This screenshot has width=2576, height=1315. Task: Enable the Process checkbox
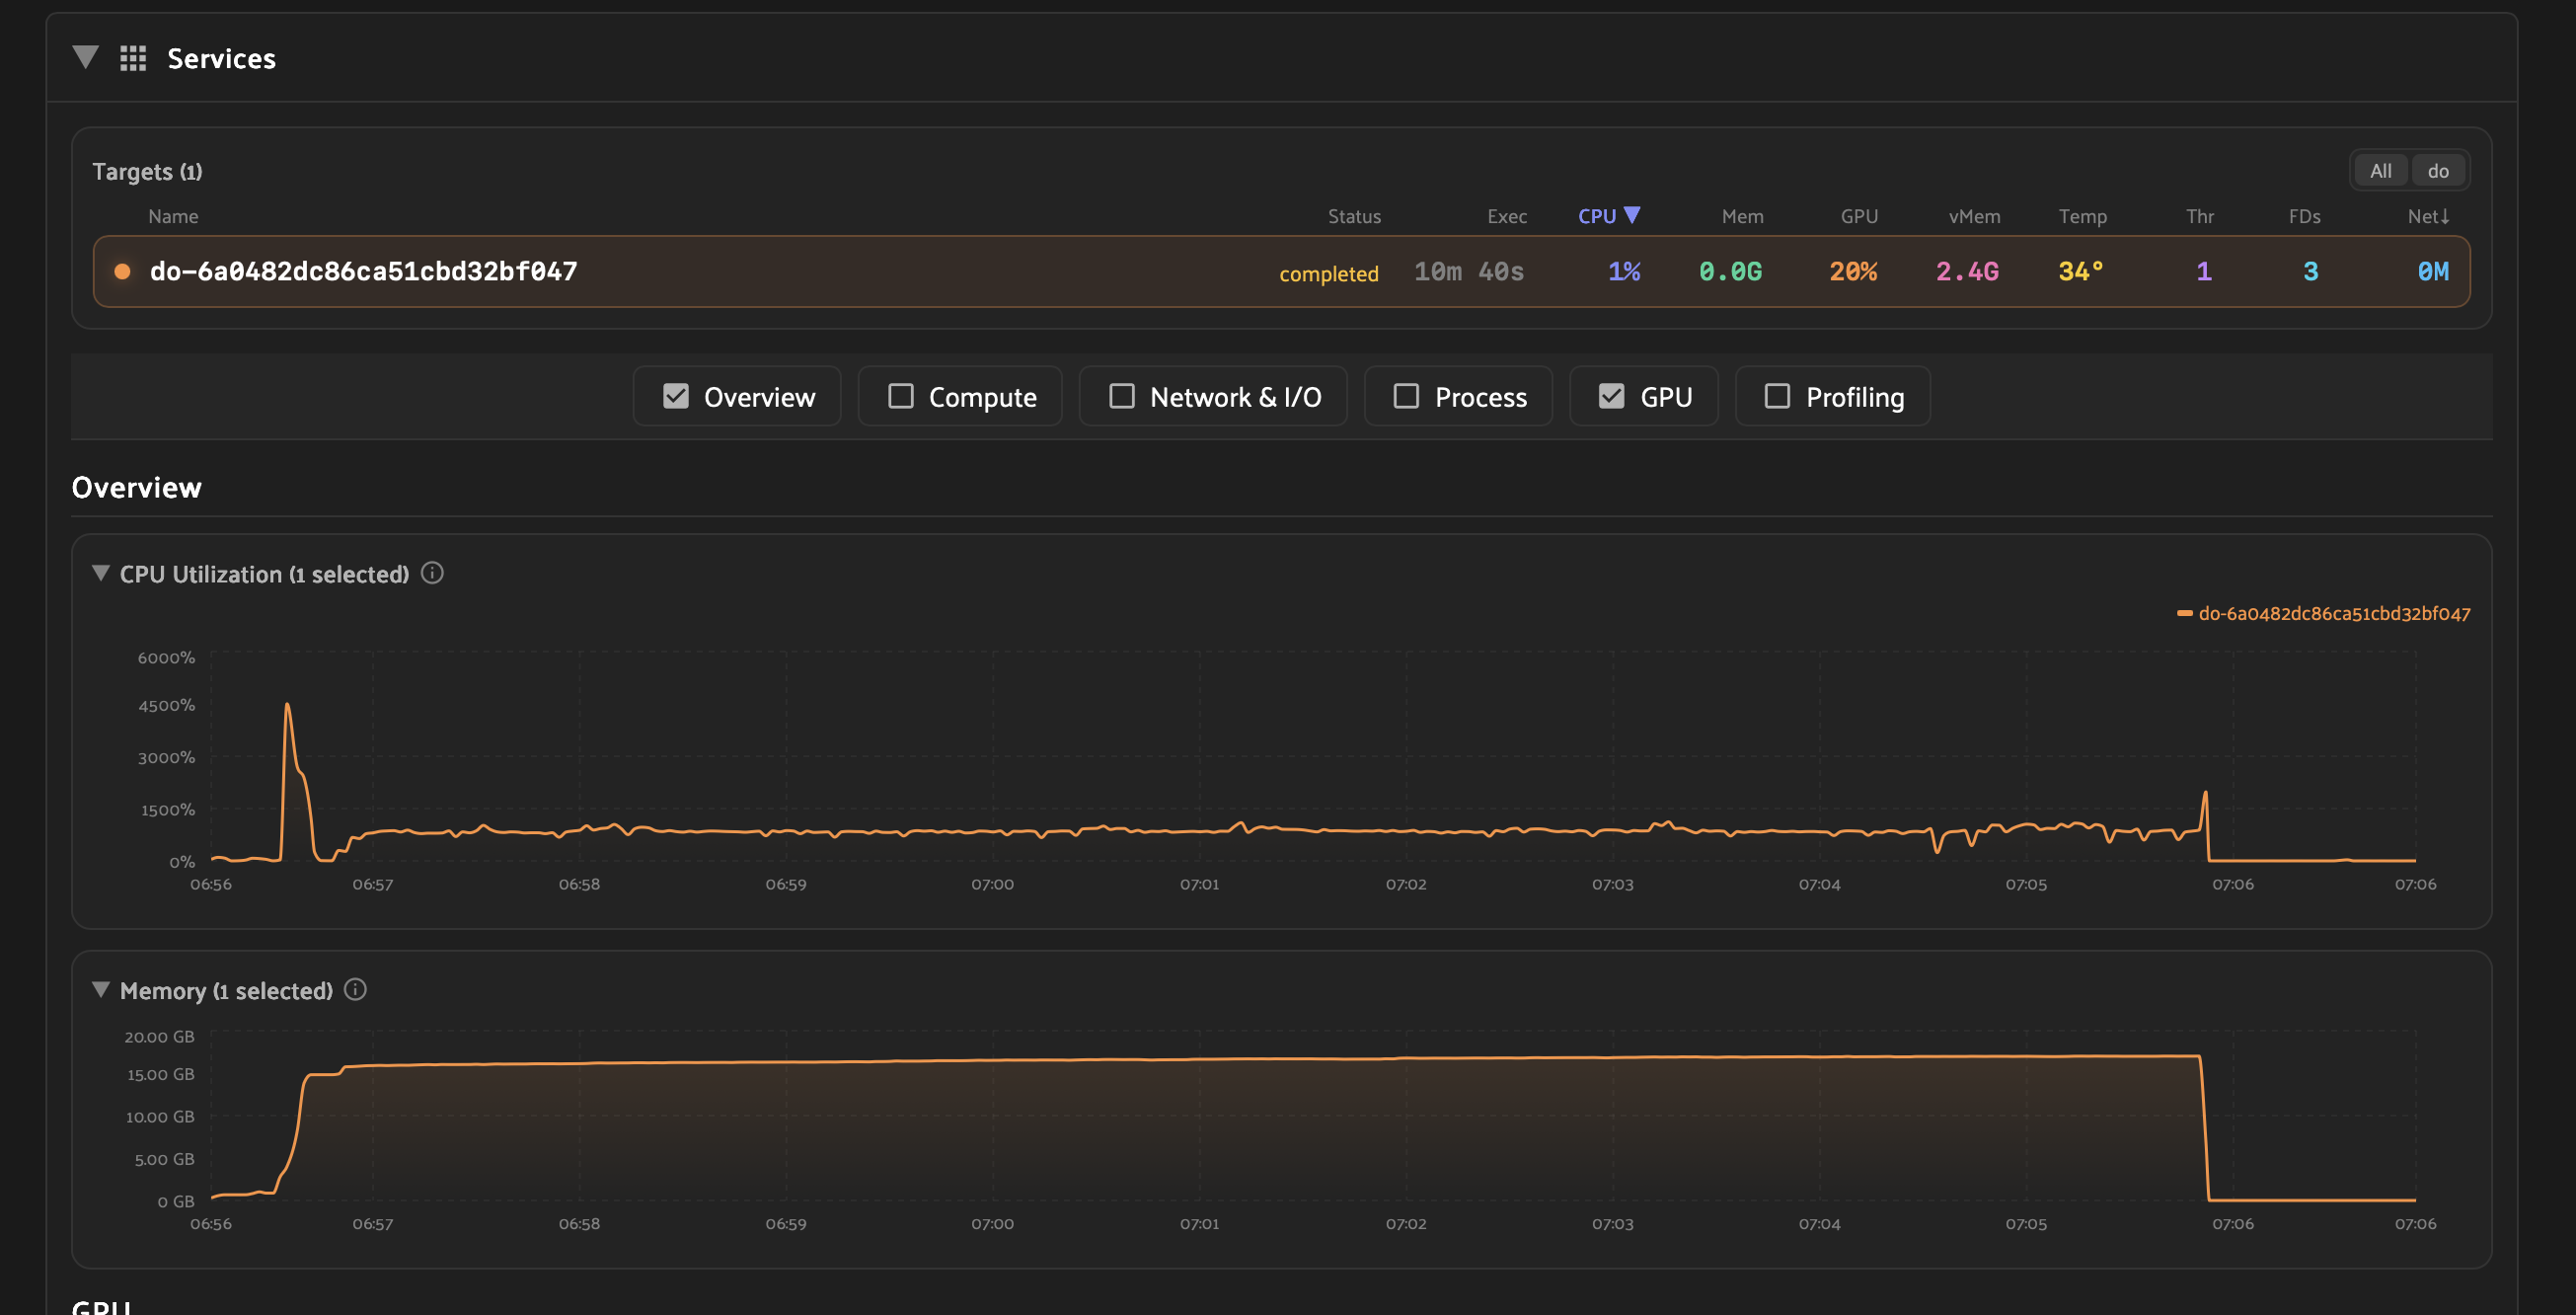pyautogui.click(x=1406, y=396)
